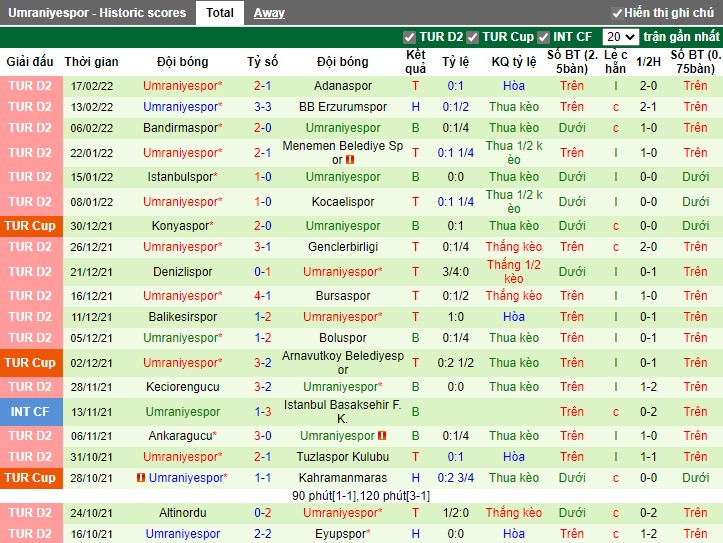This screenshot has height=543, width=723.
Task: Switch to the Total tab
Action: (219, 13)
